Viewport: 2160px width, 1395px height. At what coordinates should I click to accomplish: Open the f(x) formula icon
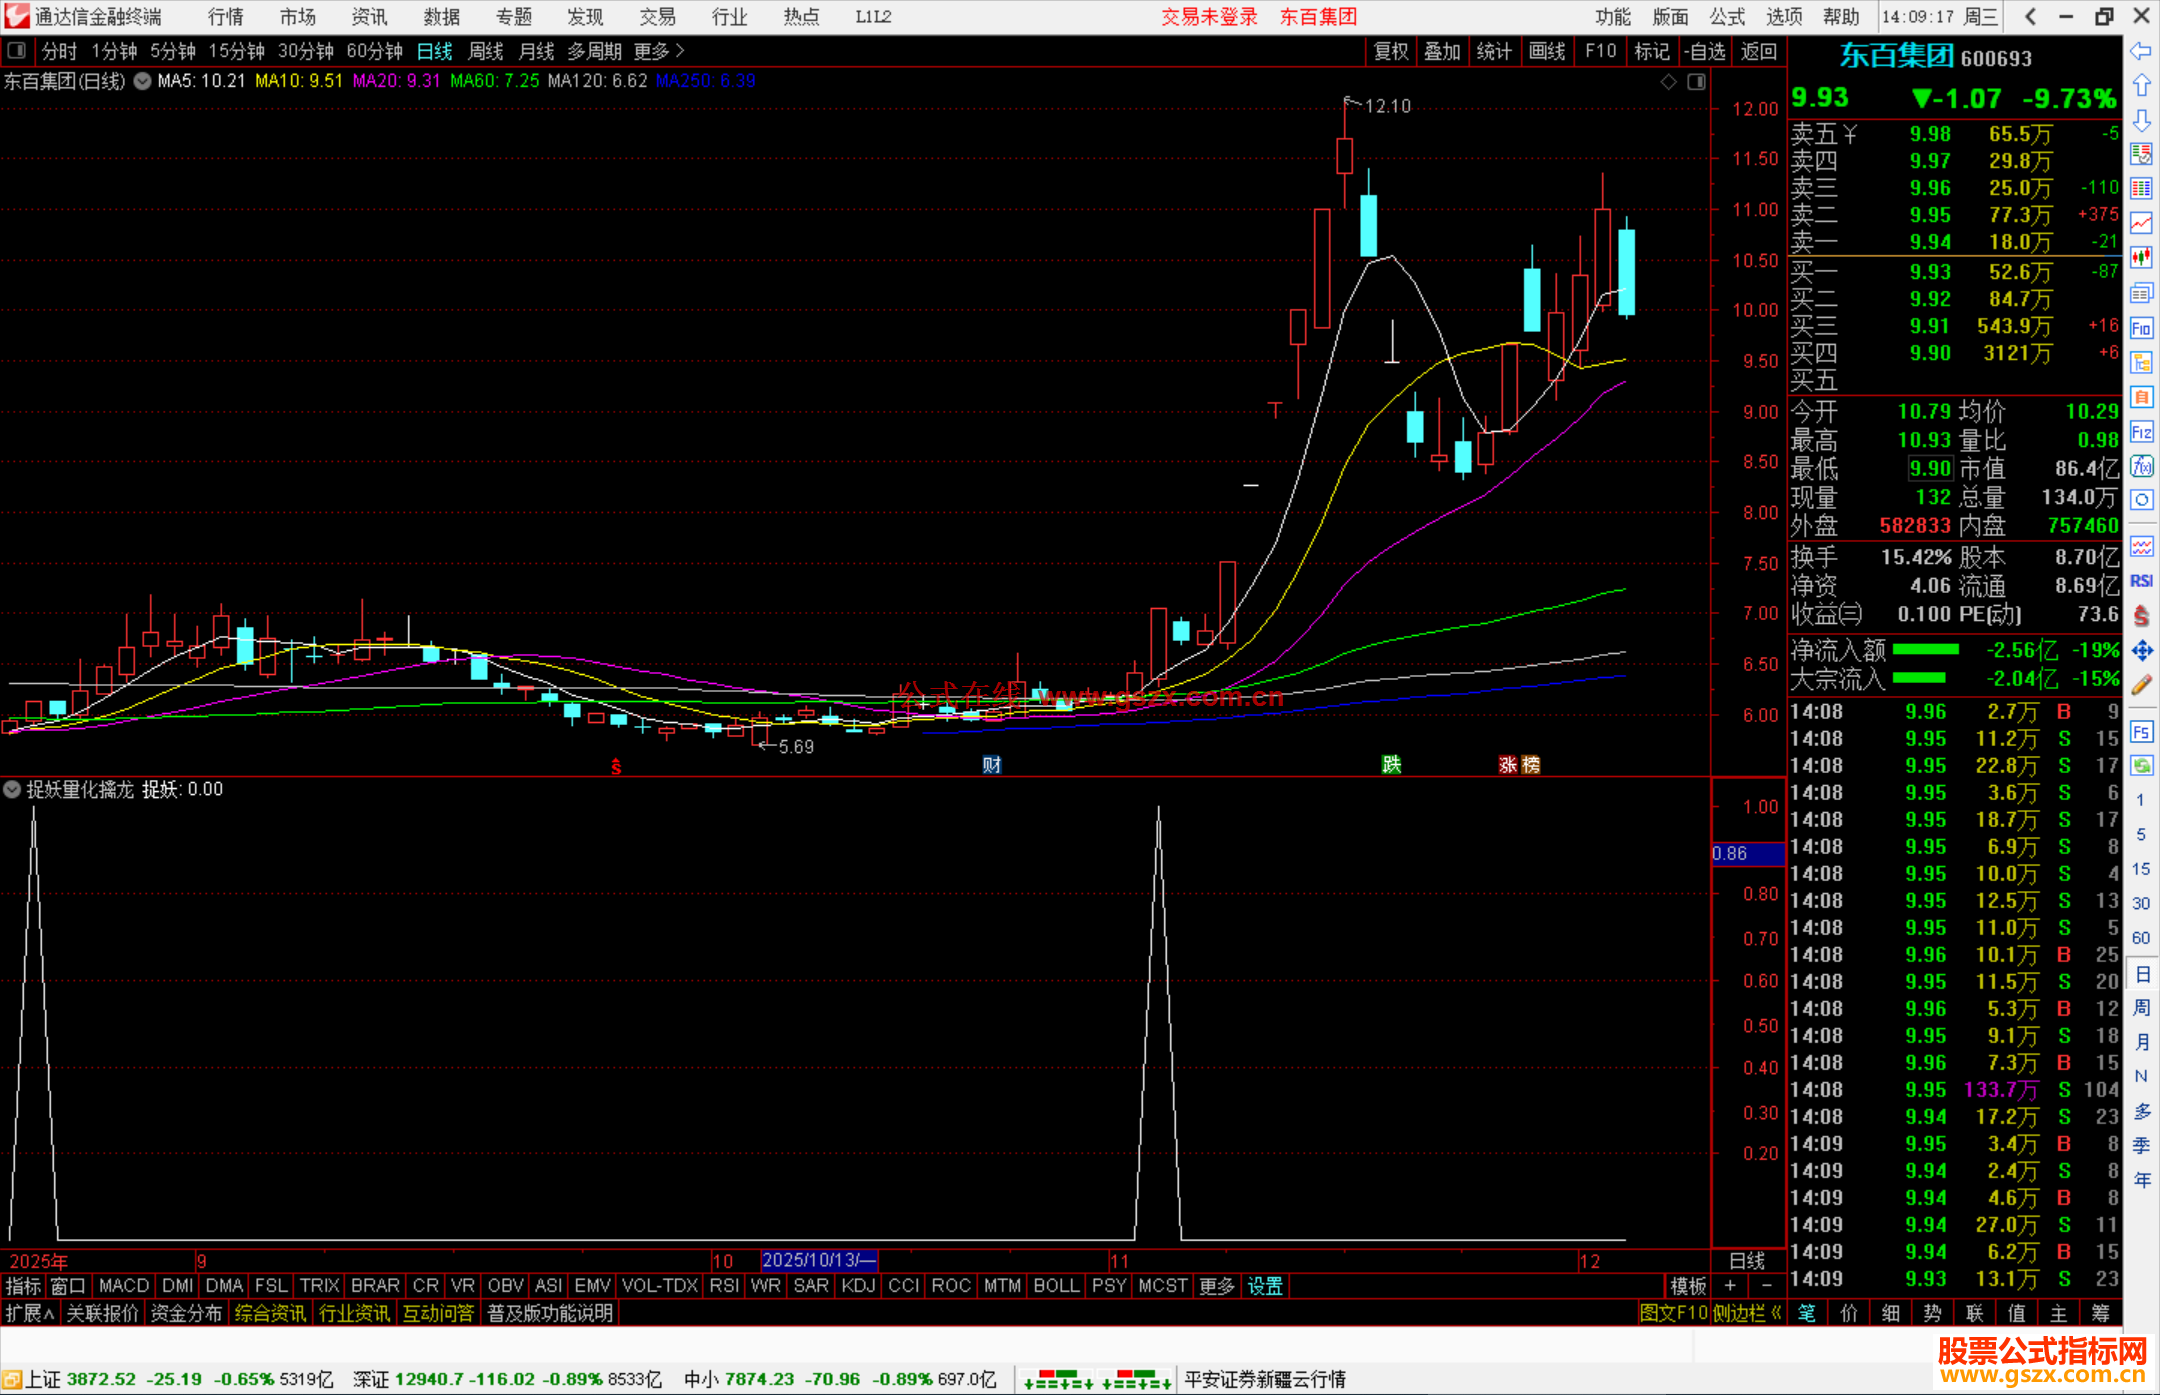pos(2141,466)
